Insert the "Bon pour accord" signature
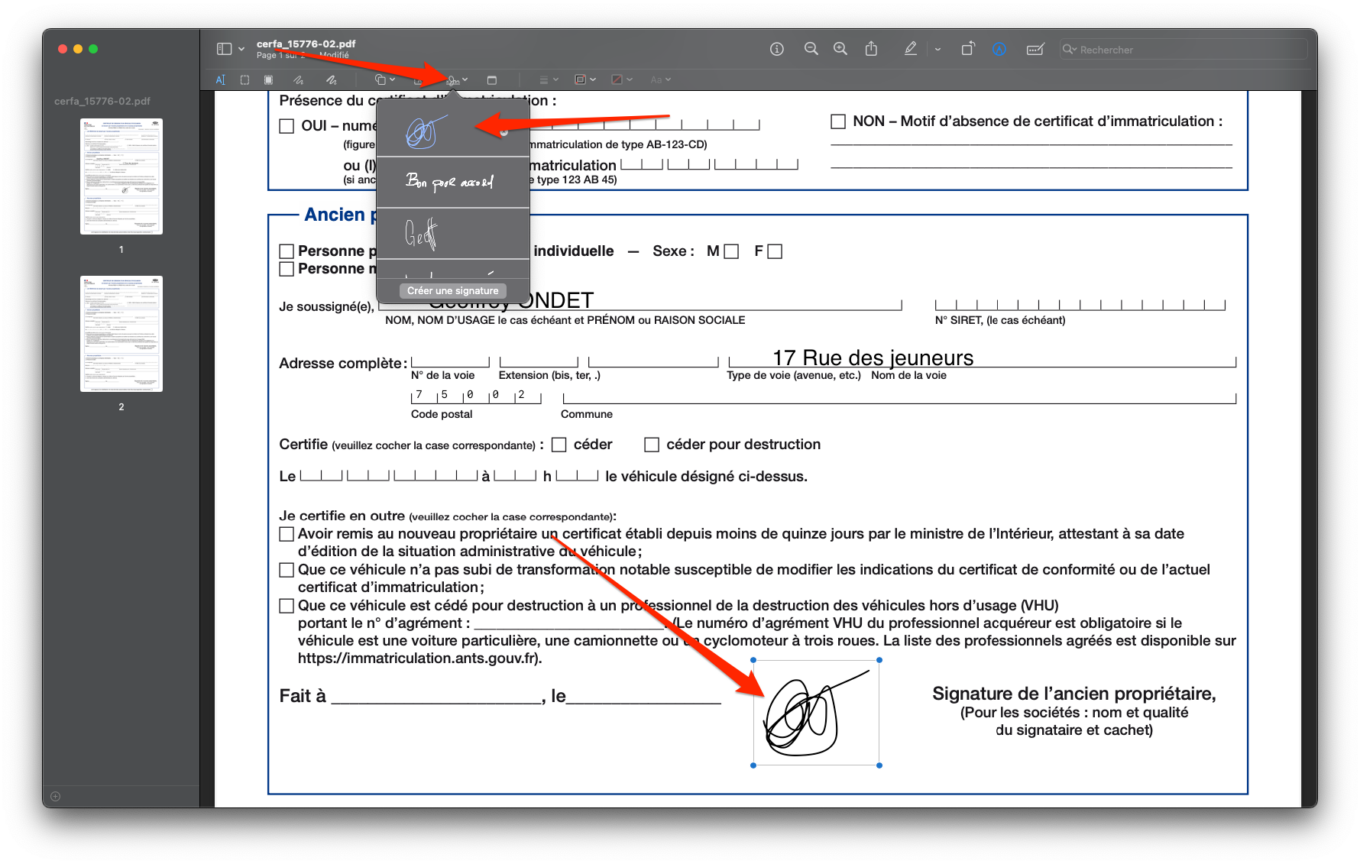This screenshot has height=864, width=1360. 452,182
